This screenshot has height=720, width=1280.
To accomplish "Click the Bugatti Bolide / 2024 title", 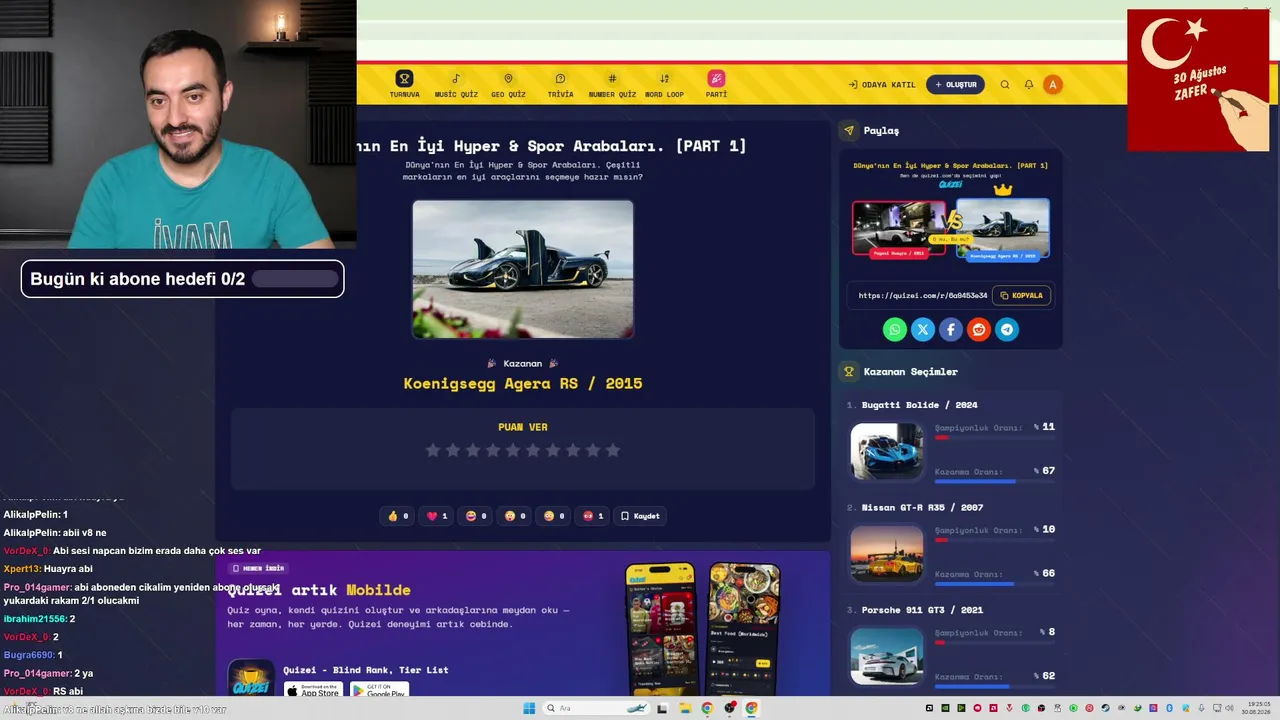I will point(919,405).
